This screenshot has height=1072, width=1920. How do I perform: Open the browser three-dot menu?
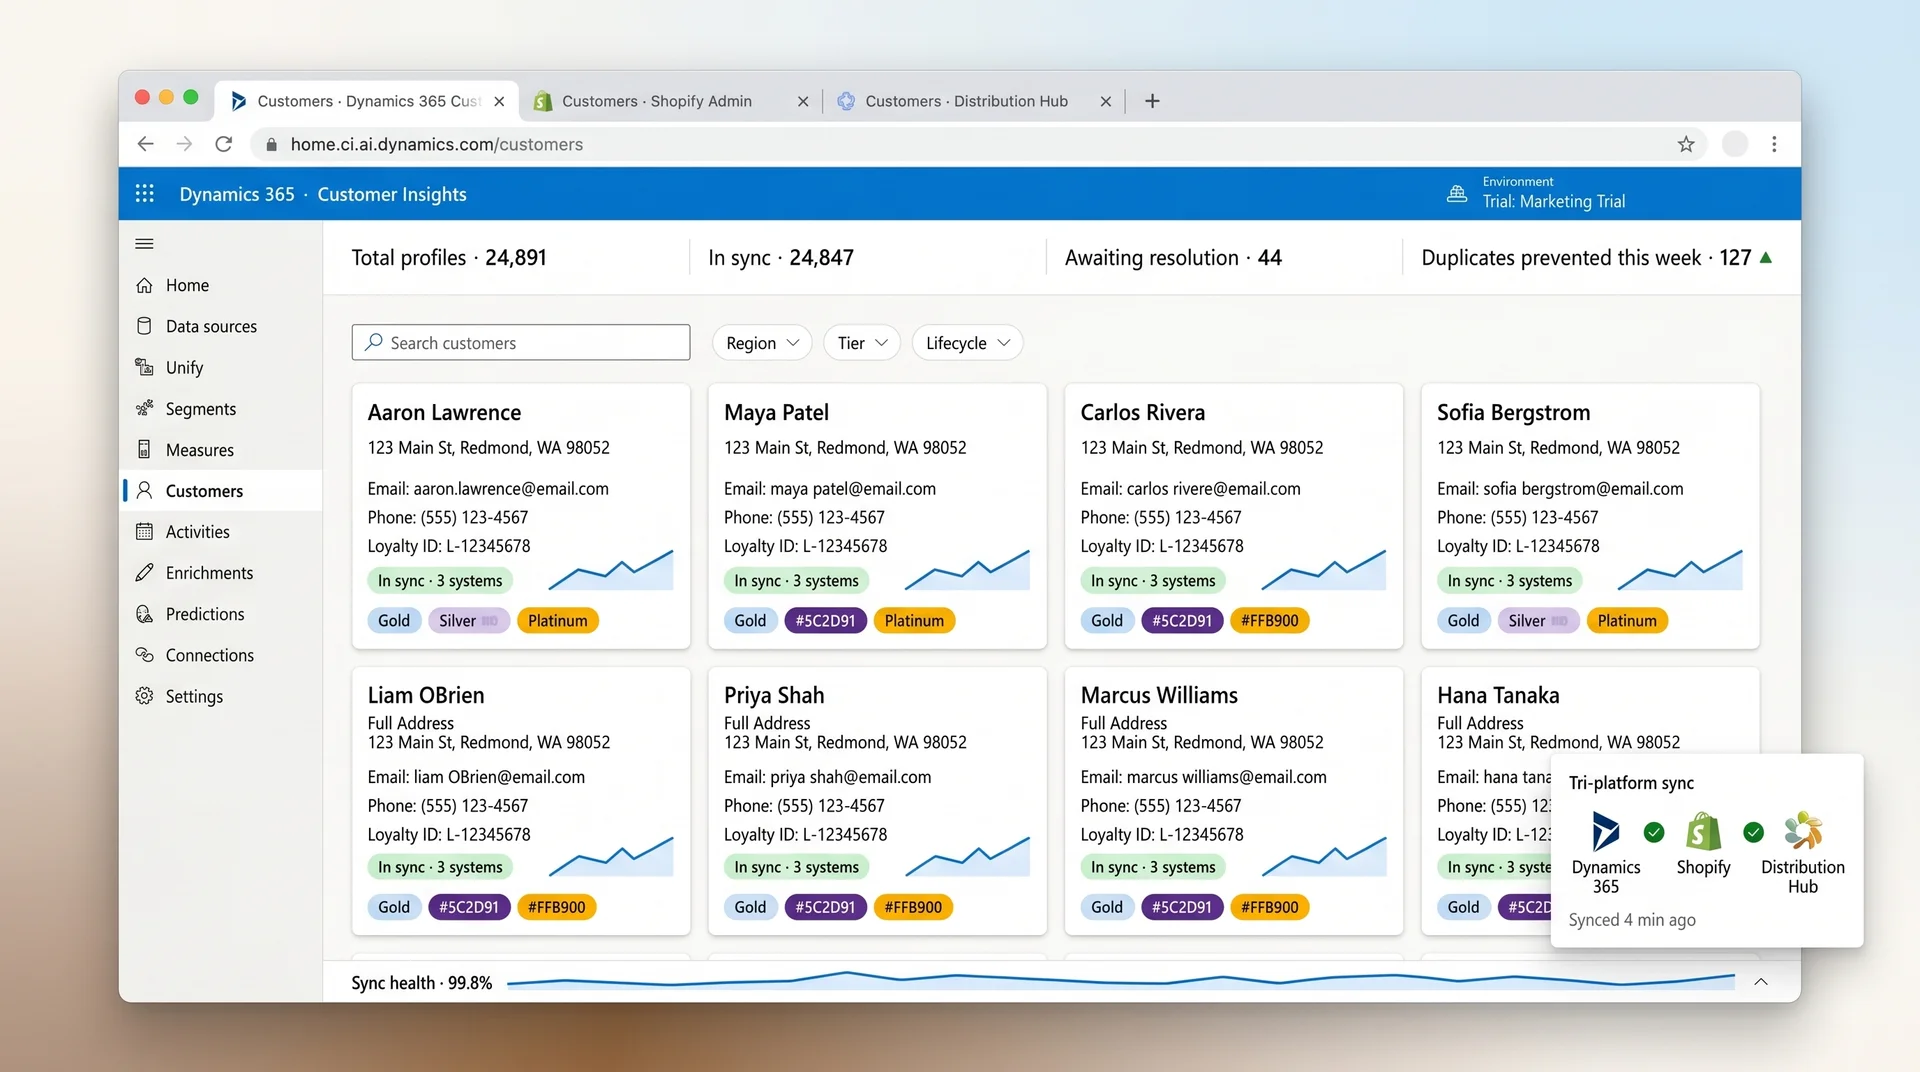coord(1774,144)
